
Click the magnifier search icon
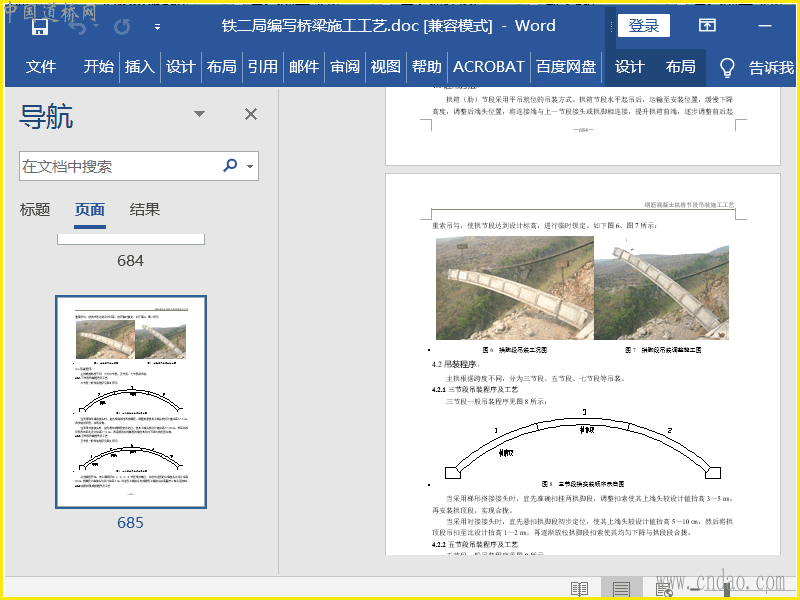pyautogui.click(x=230, y=165)
